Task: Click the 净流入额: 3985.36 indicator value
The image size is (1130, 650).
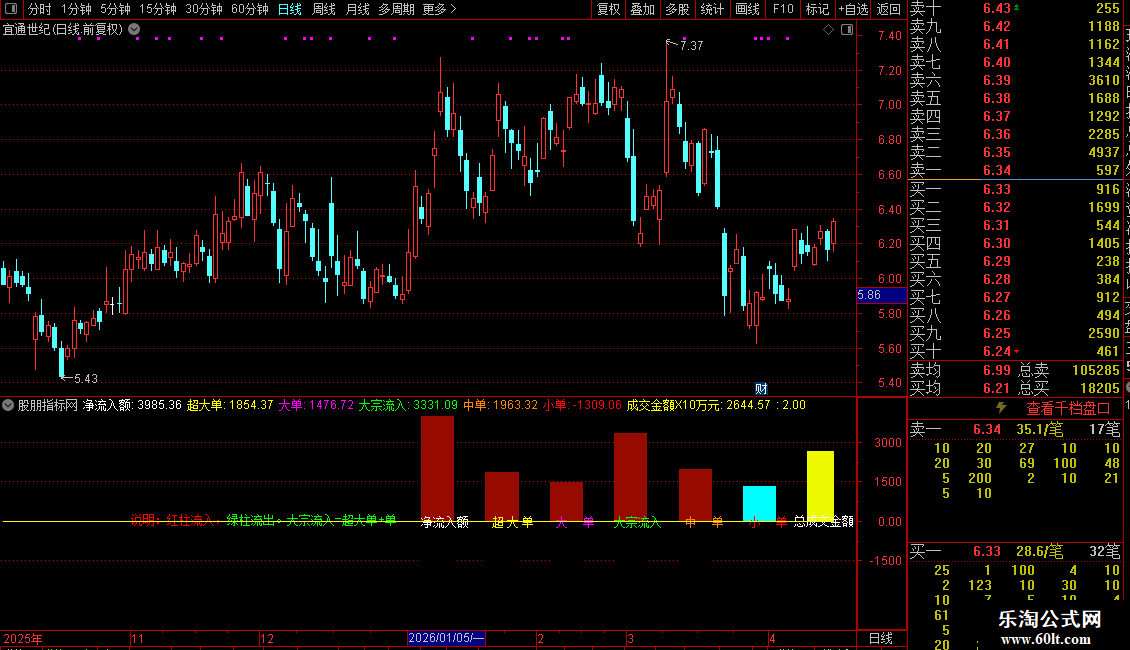Action: [132, 405]
